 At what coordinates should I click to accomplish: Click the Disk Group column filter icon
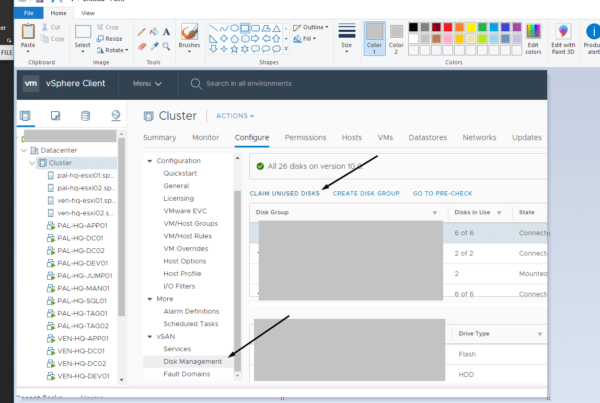(435, 213)
